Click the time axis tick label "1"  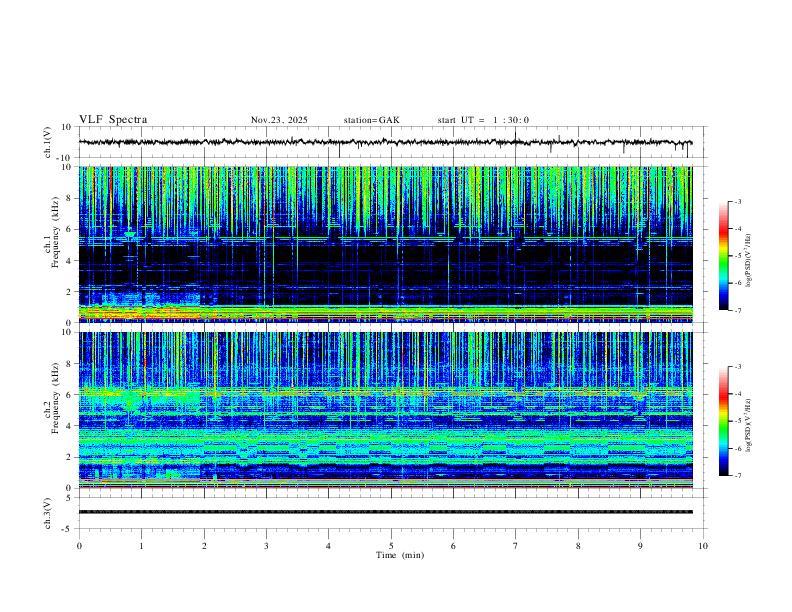coord(141,546)
